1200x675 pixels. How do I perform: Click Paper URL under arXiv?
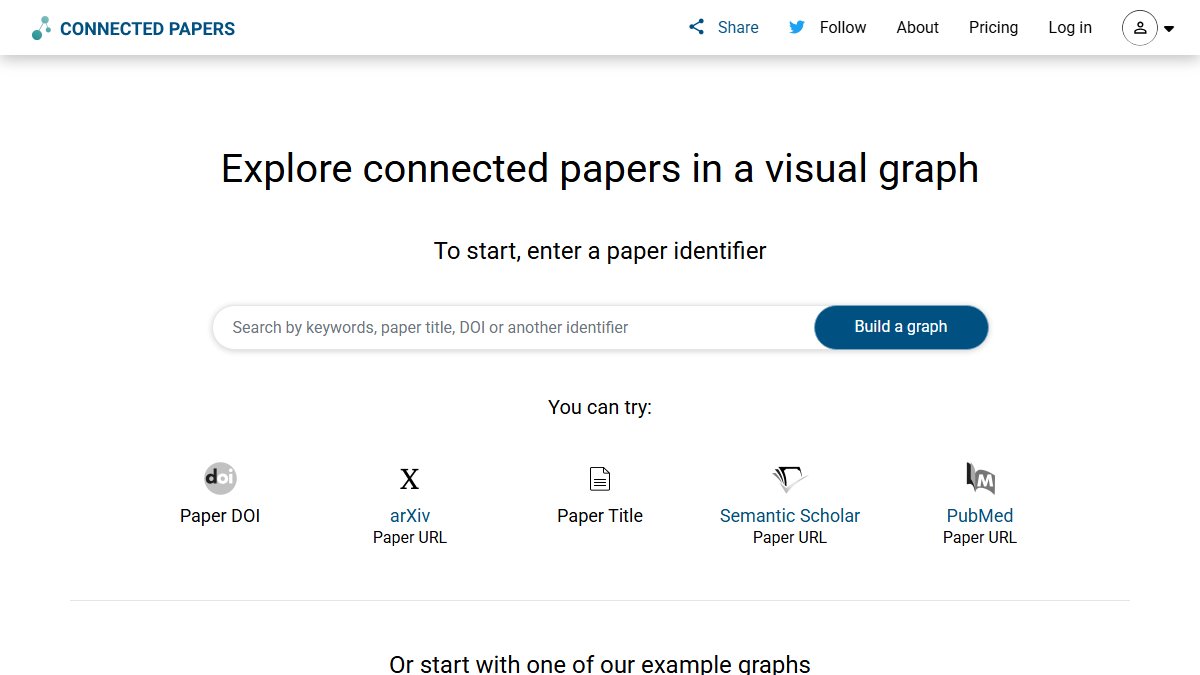click(x=410, y=538)
